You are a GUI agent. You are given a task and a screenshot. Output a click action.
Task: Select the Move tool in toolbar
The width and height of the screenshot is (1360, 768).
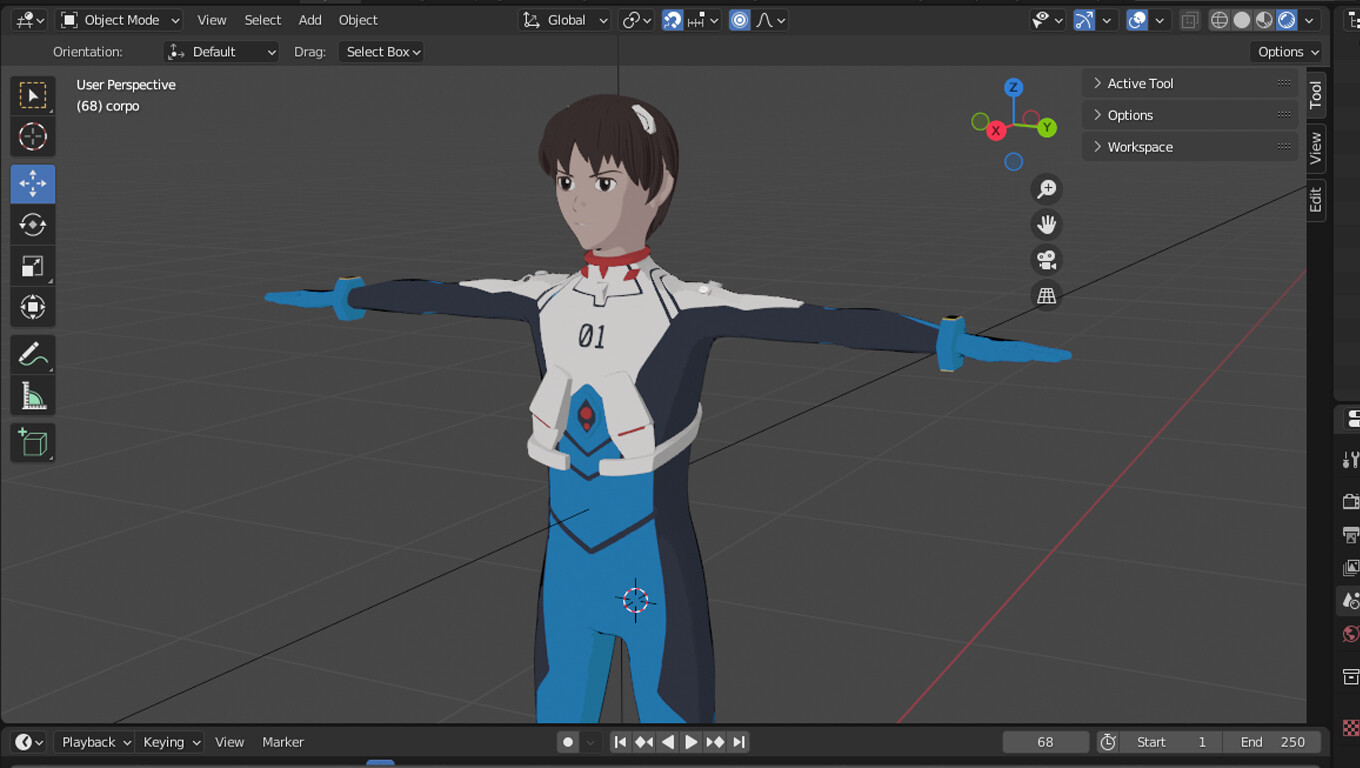coord(33,184)
